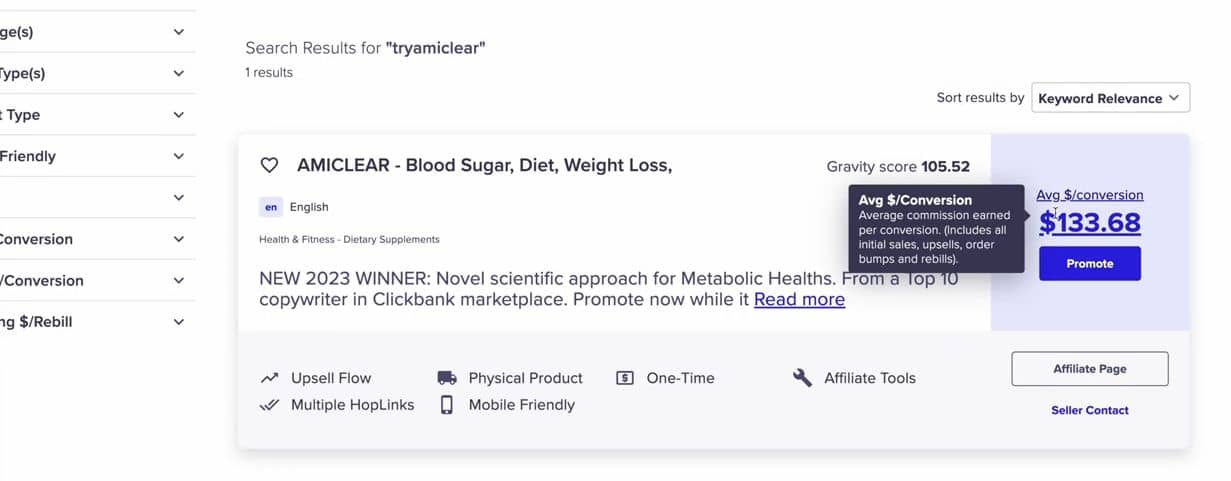Expand the $/Rebill filter section
Image resolution: width=1231 pixels, height=481 pixels.
179,322
